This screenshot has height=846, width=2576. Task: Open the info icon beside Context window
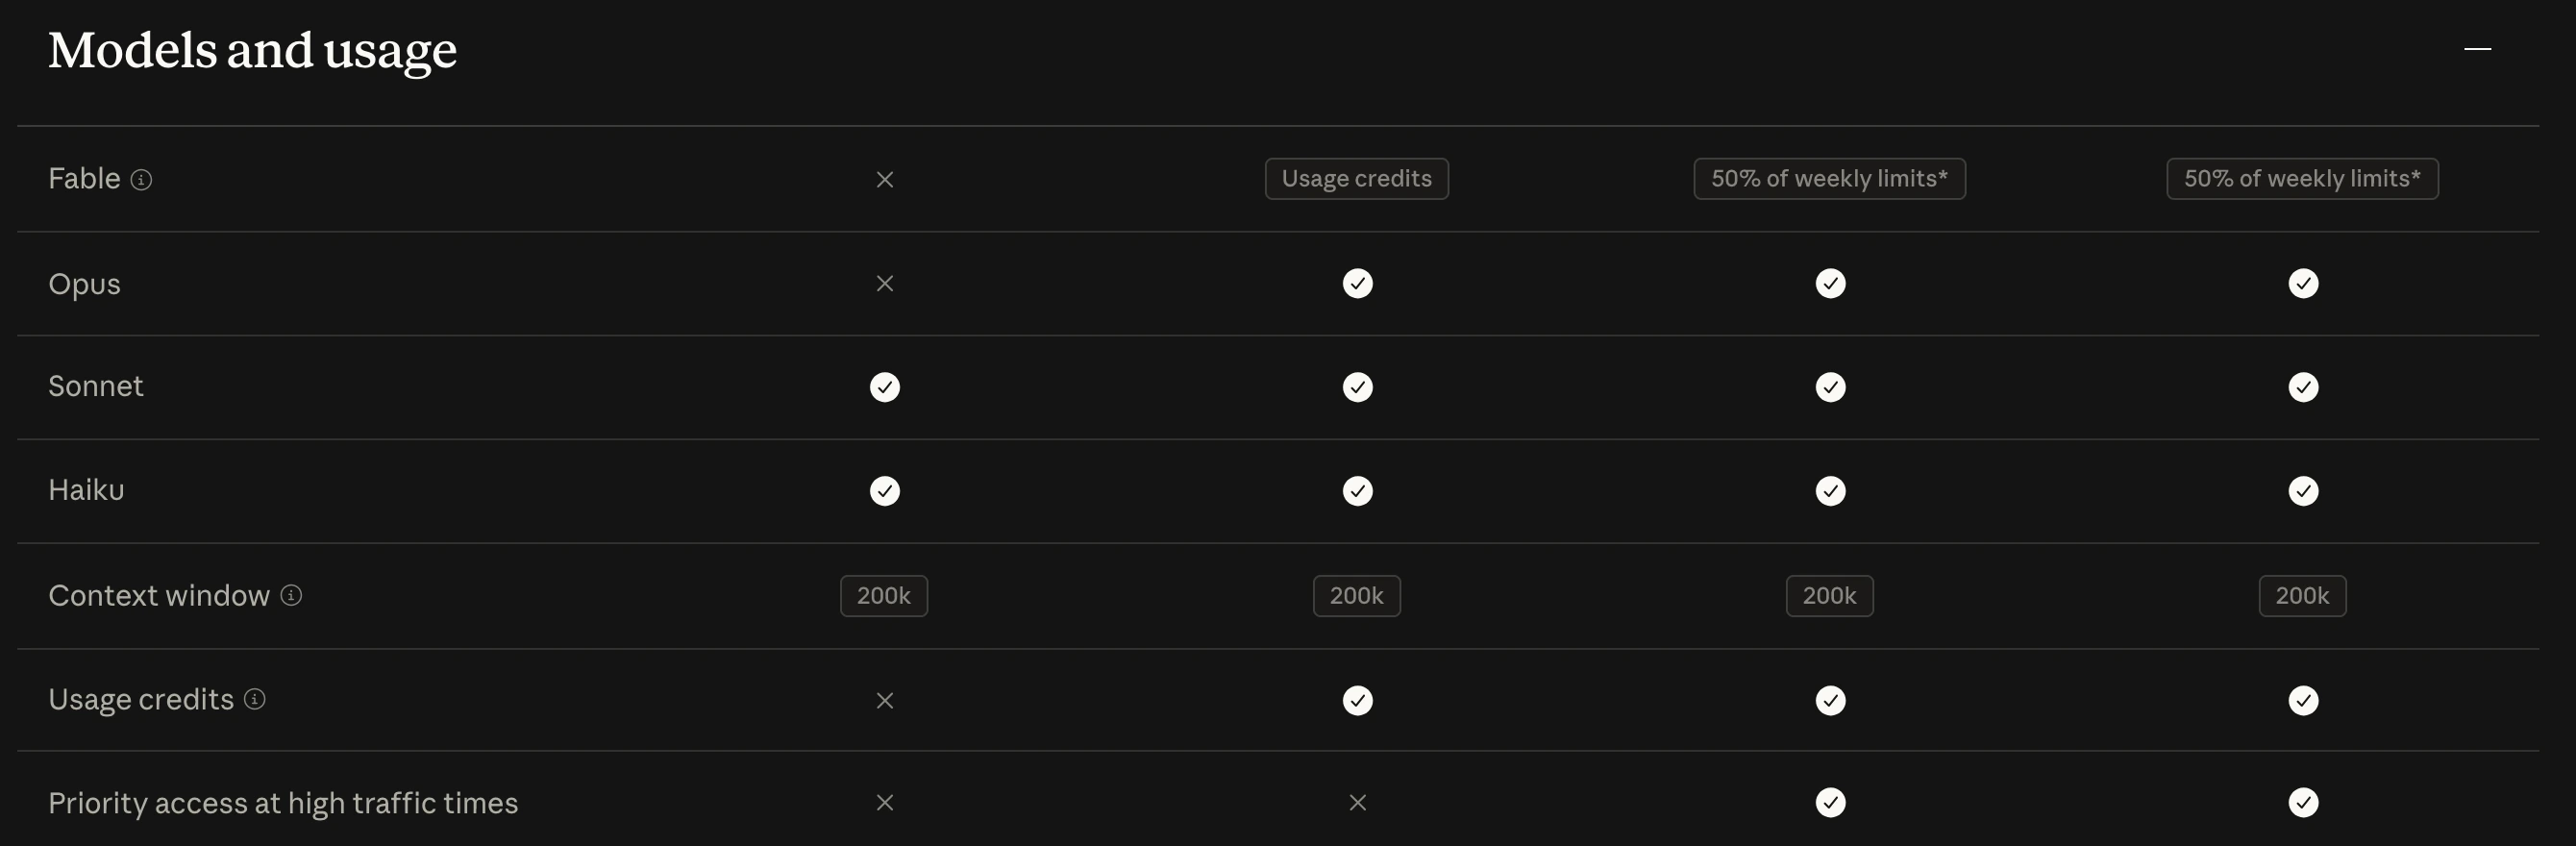pos(291,596)
